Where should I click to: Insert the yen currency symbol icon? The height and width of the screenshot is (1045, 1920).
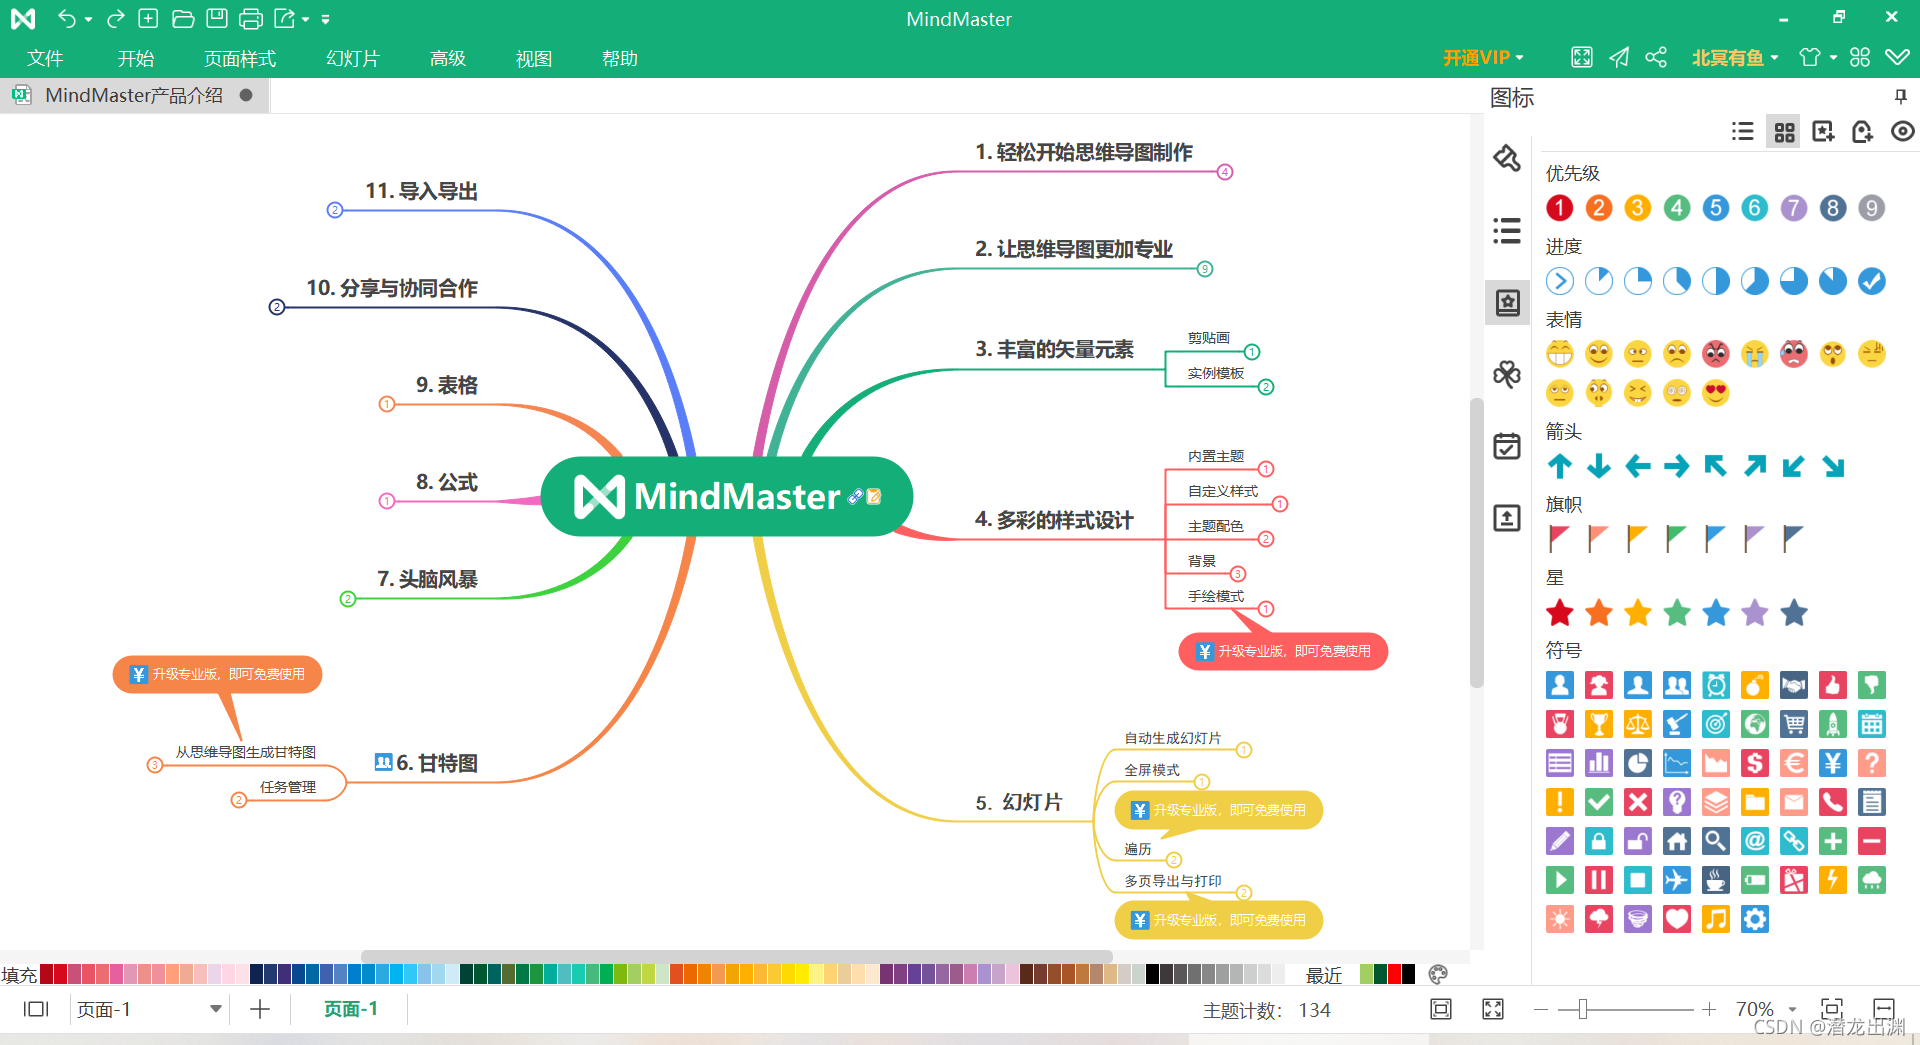click(x=1832, y=763)
